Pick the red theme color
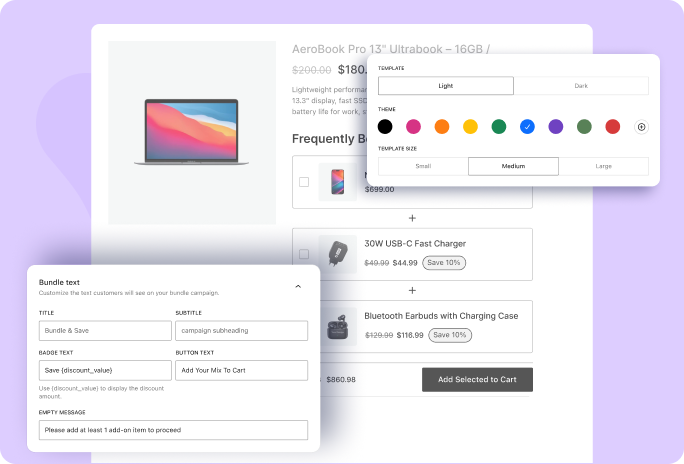 [x=613, y=127]
